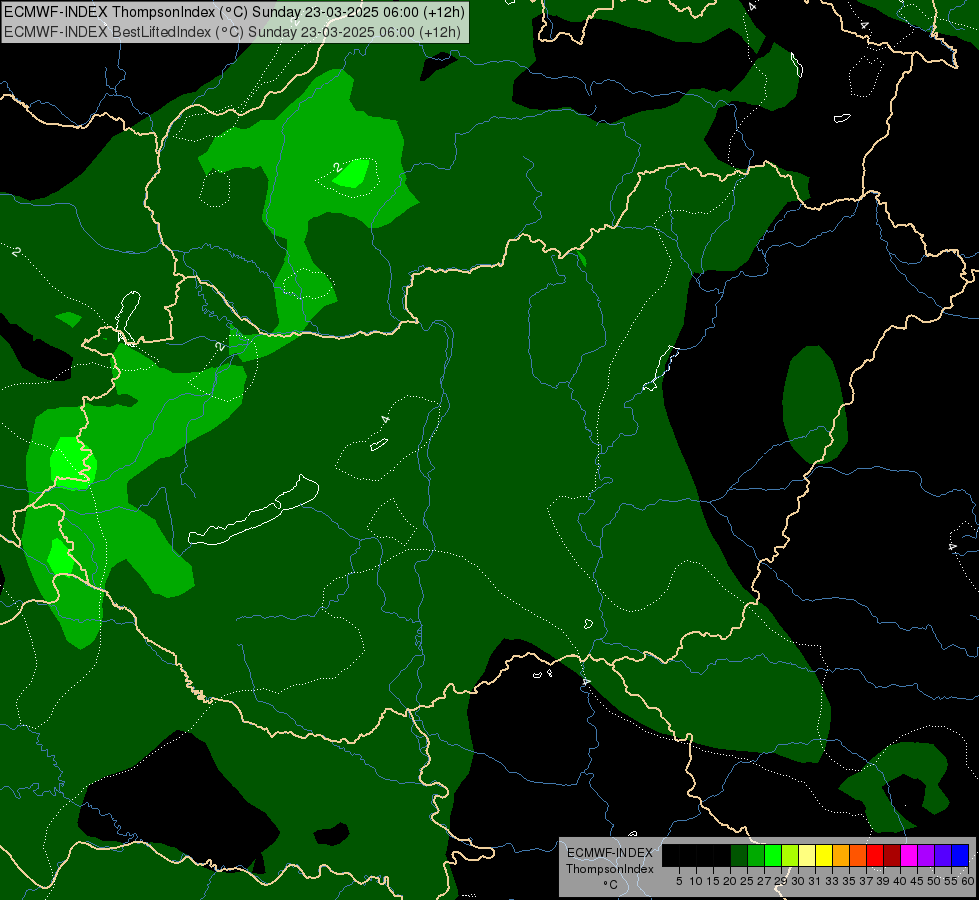Click the BestLiftedIndex title line at top
This screenshot has height=900, width=979.
pyautogui.click(x=232, y=32)
